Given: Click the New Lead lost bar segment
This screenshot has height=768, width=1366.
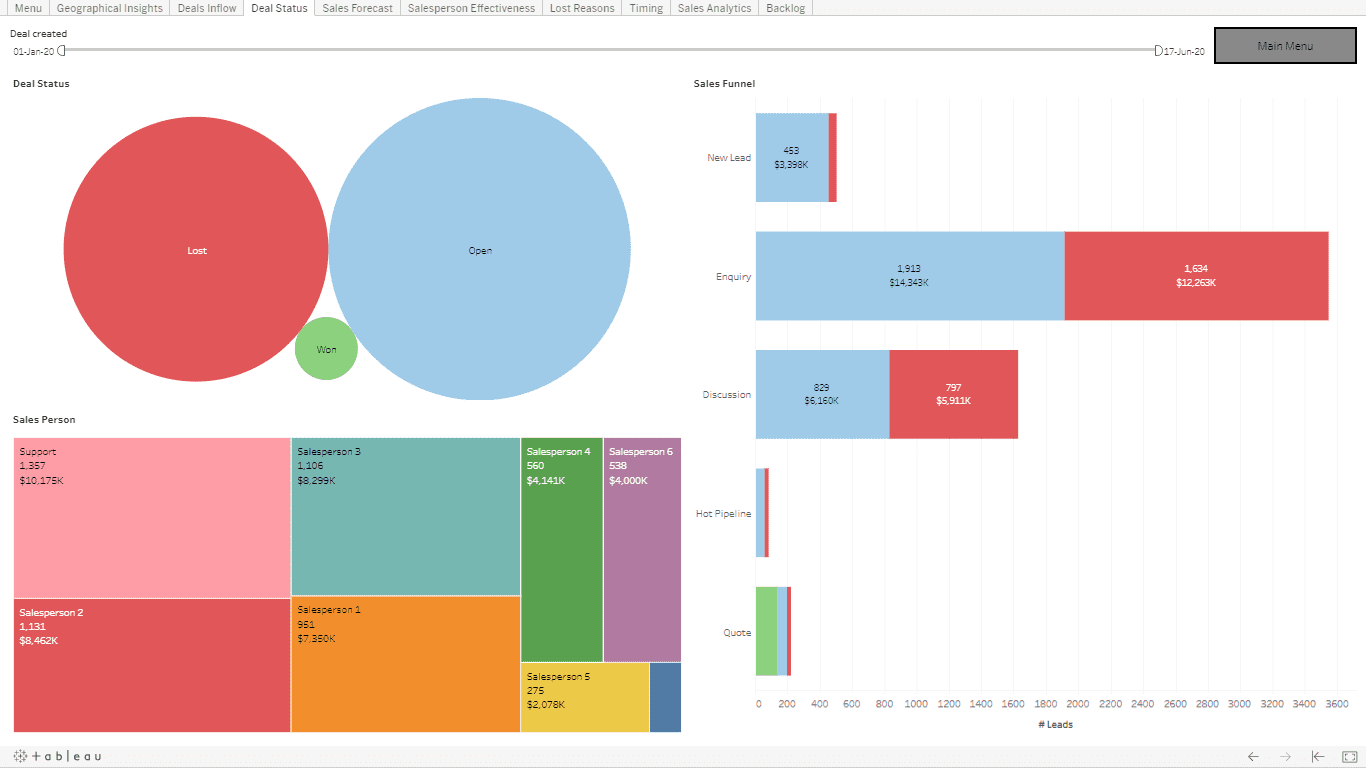Looking at the screenshot, I should (833, 157).
